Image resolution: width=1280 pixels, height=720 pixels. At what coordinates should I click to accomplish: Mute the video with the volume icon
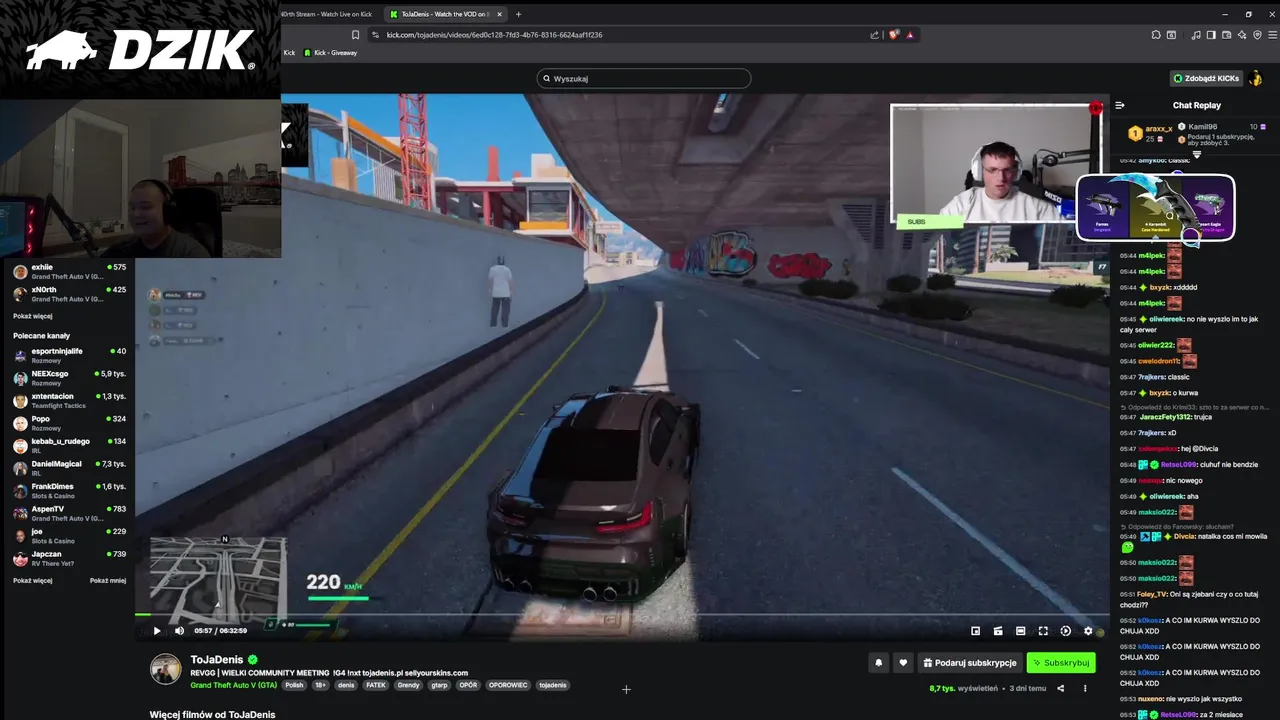[x=179, y=631]
